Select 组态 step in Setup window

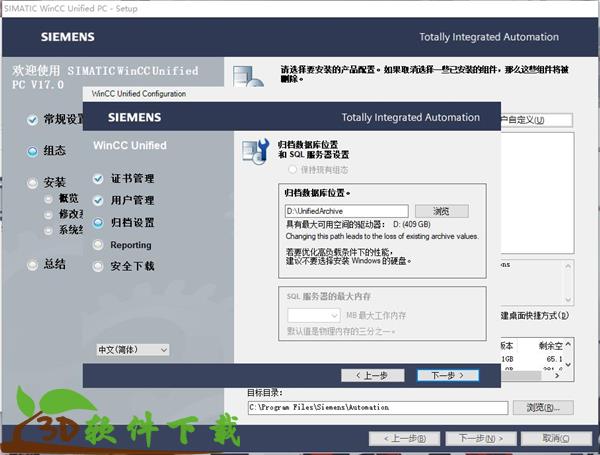(54, 151)
